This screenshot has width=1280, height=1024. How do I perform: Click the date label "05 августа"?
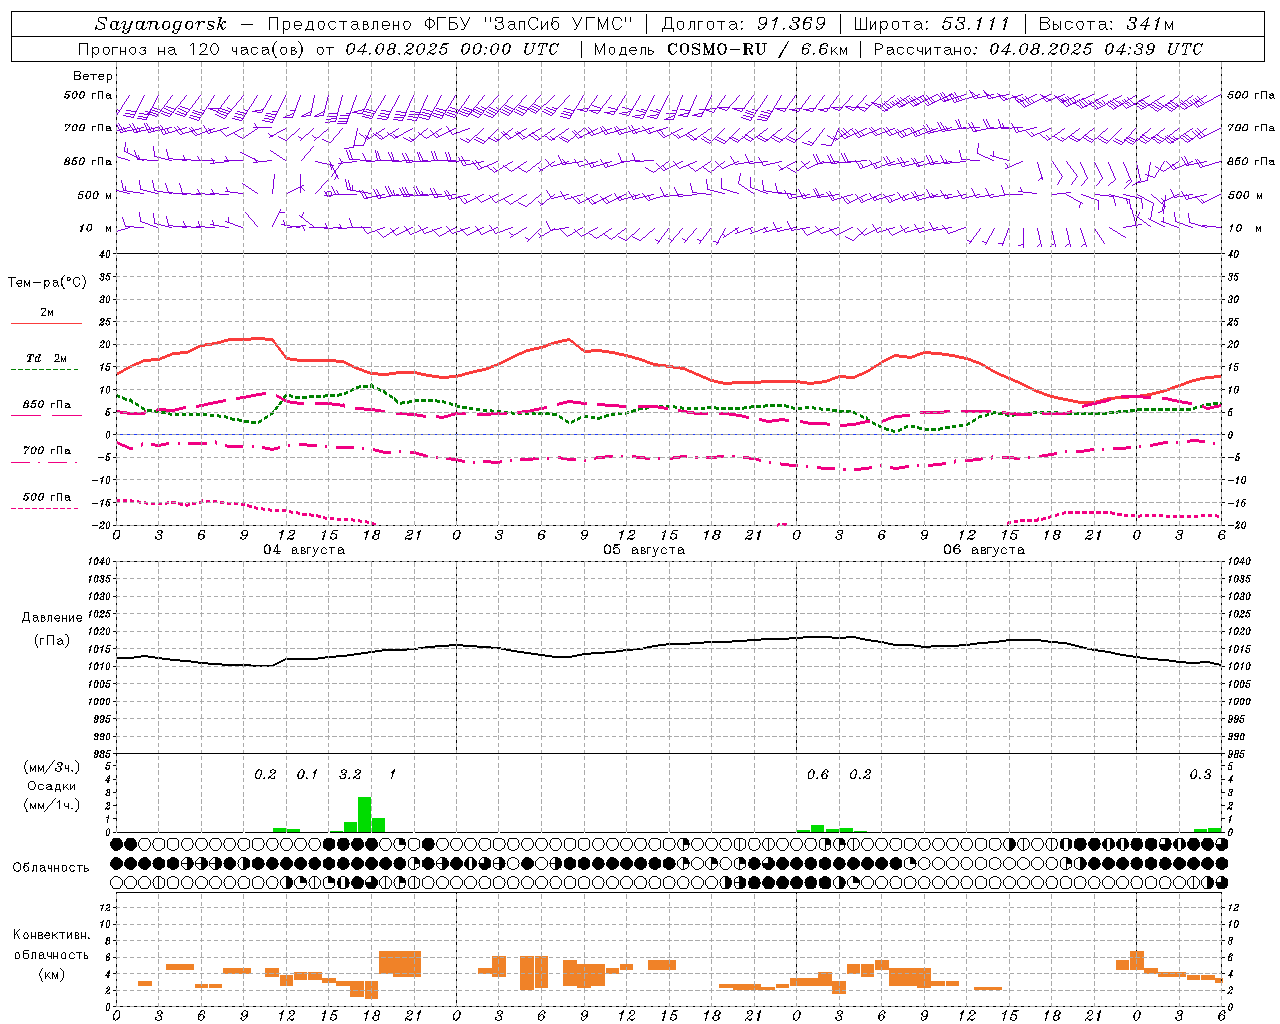click(x=644, y=550)
